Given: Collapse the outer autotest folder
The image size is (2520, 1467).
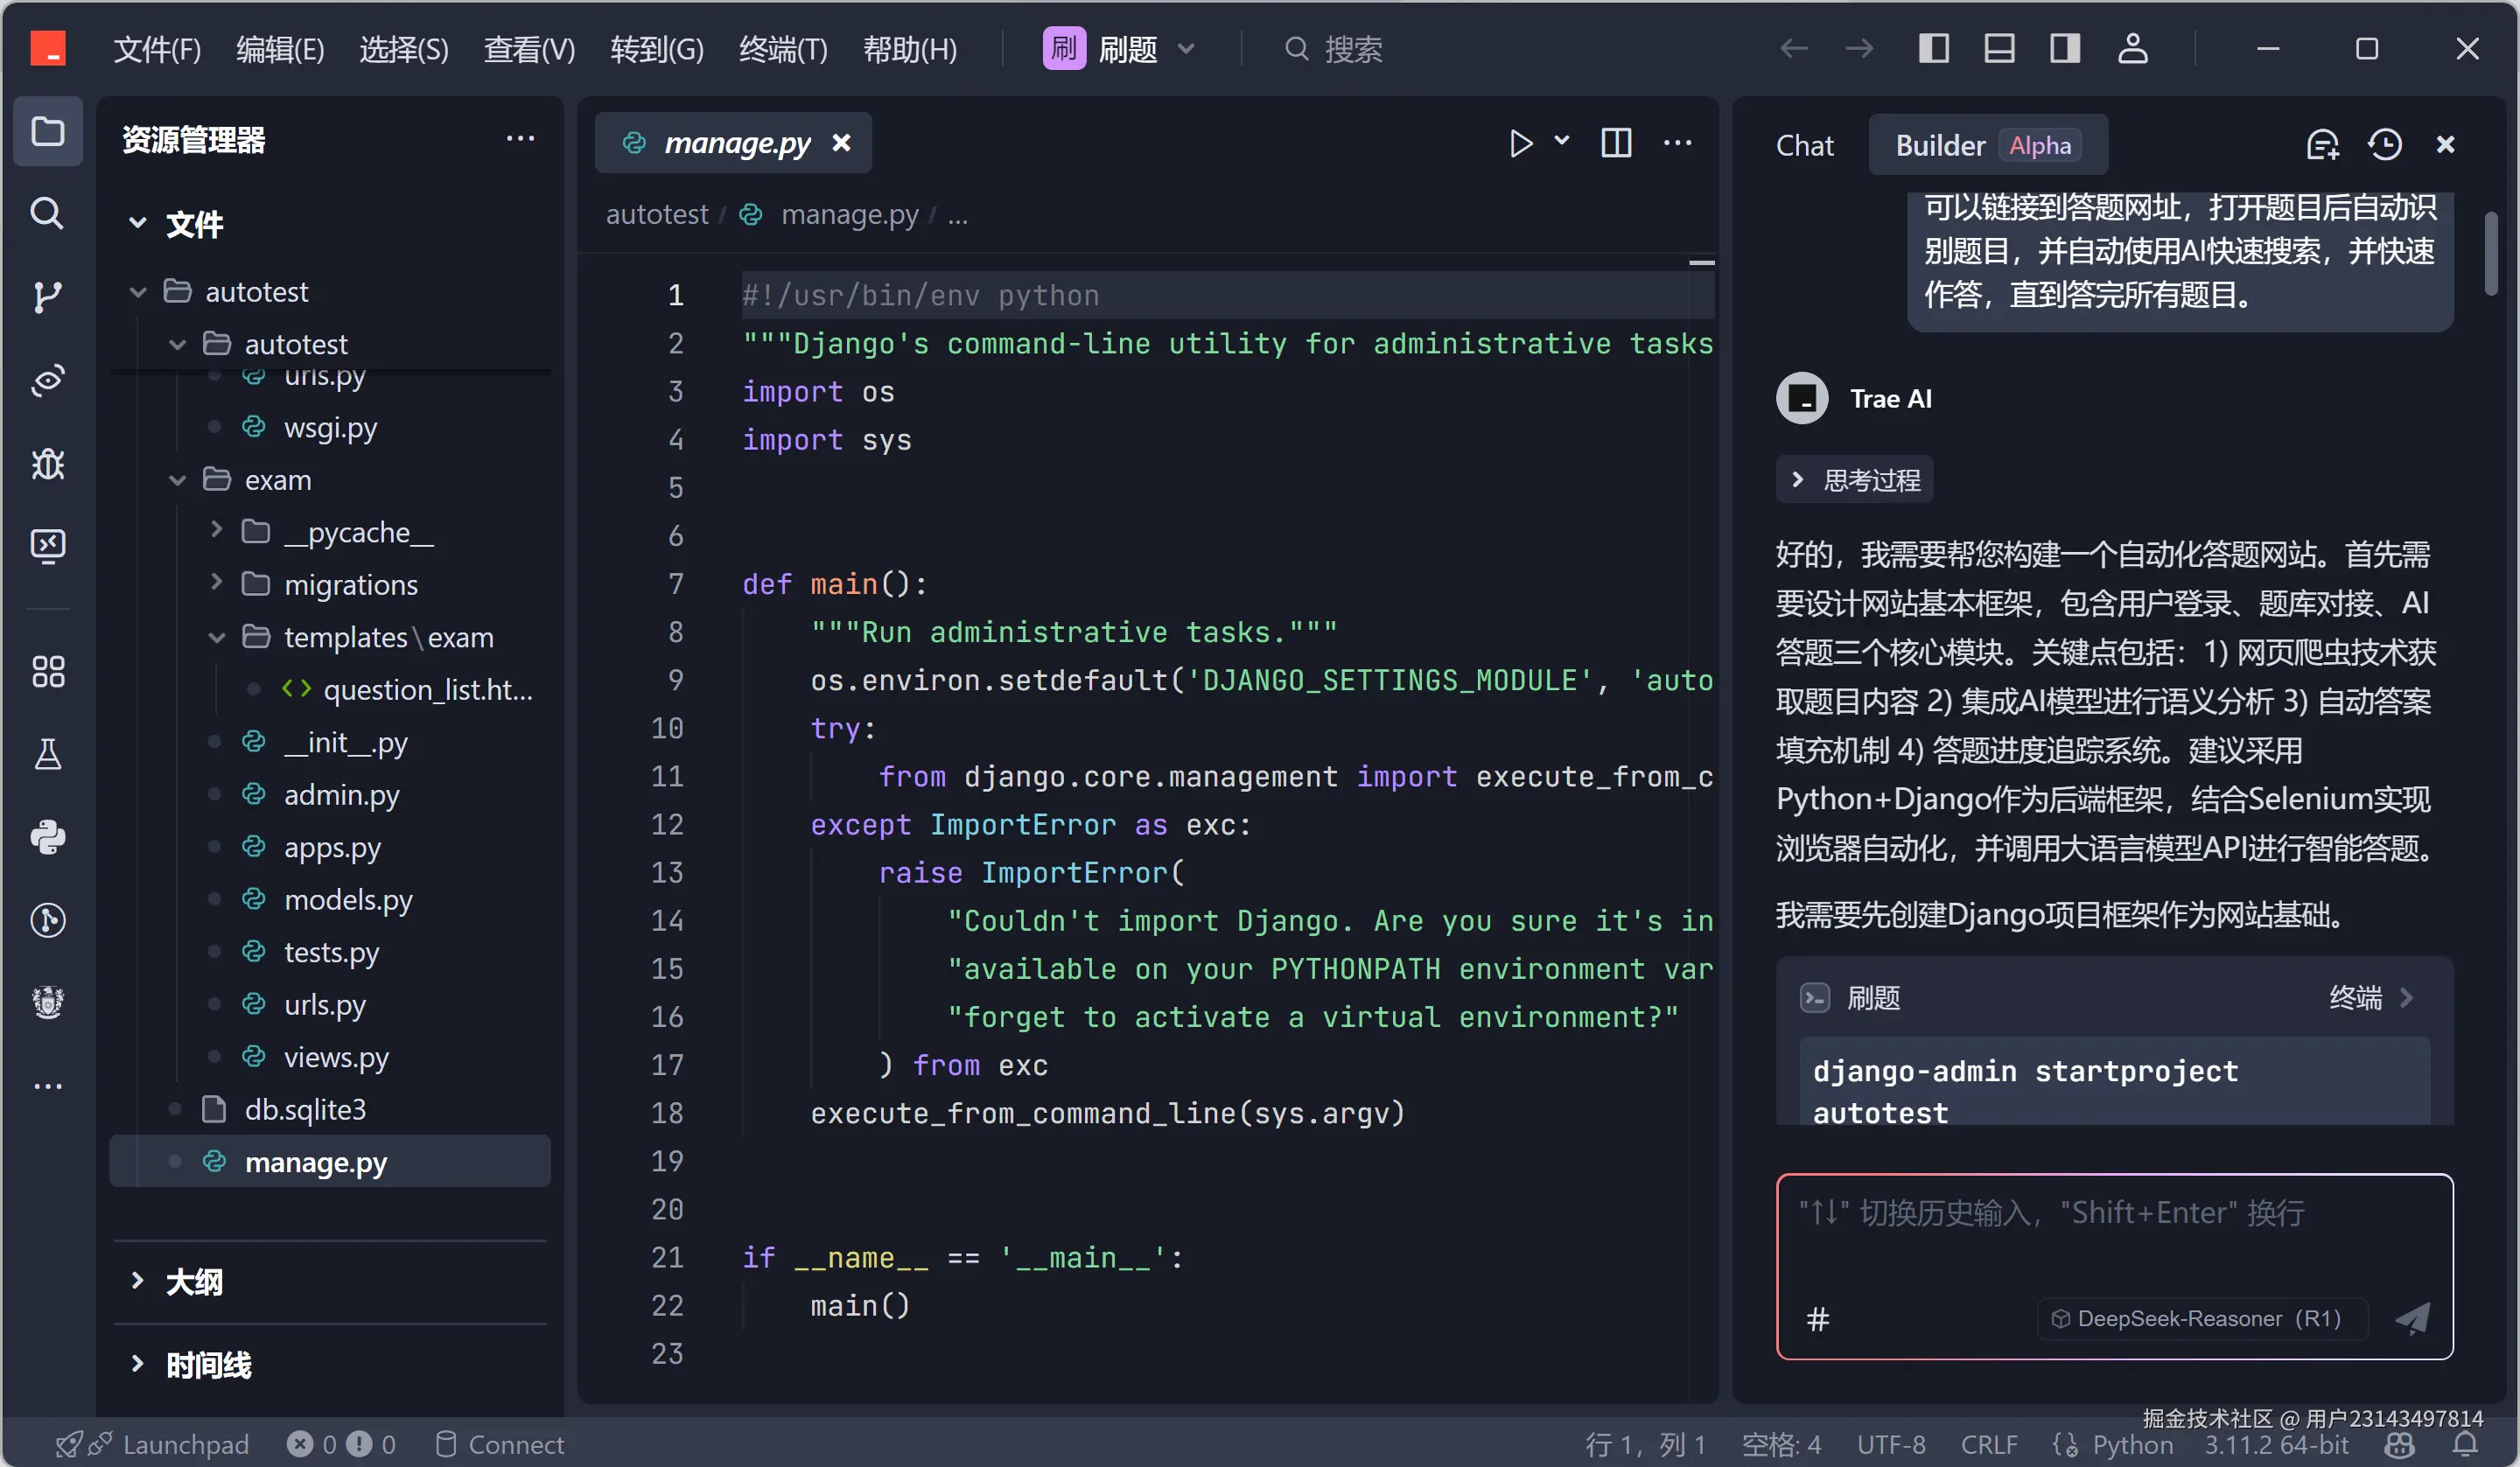Looking at the screenshot, I should coord(138,292).
